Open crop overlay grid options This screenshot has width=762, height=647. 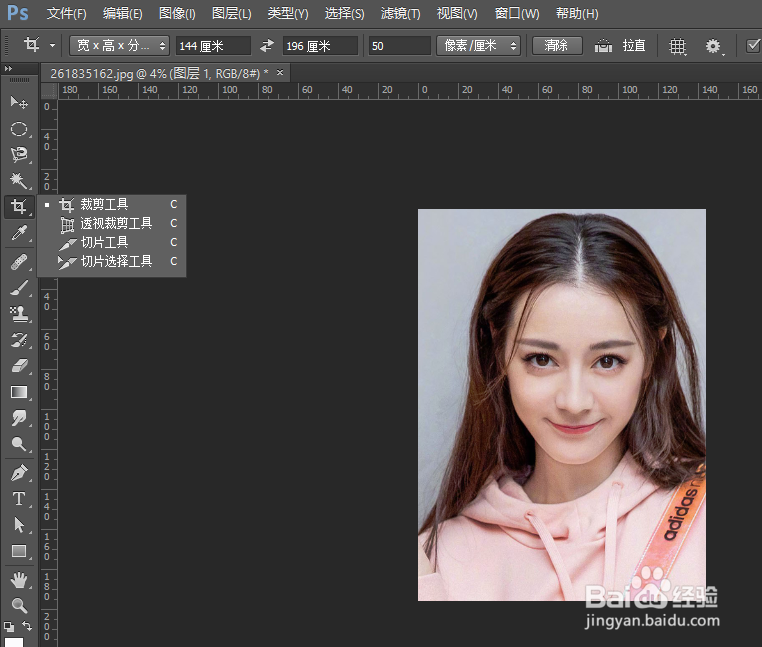[x=677, y=46]
